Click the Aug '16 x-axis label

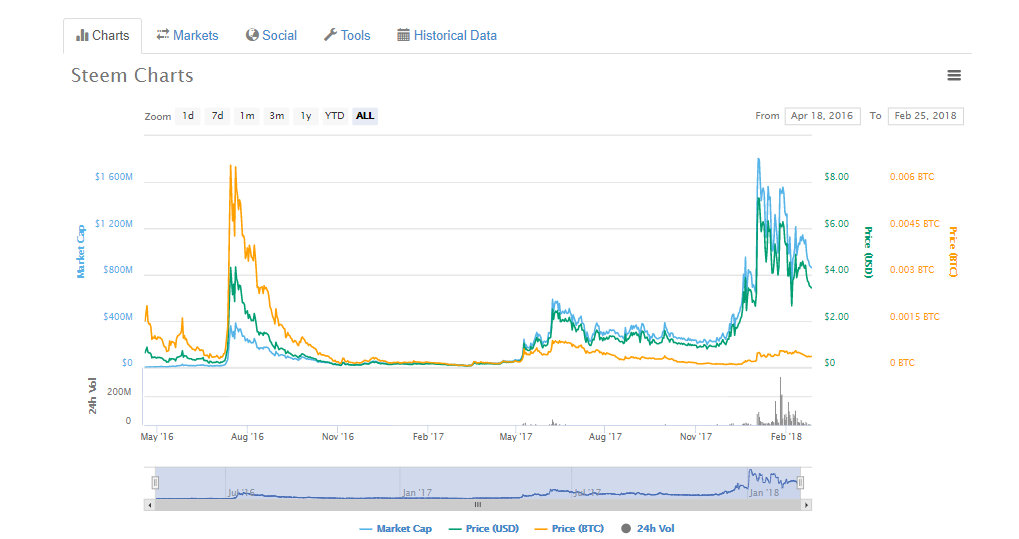pos(248,437)
